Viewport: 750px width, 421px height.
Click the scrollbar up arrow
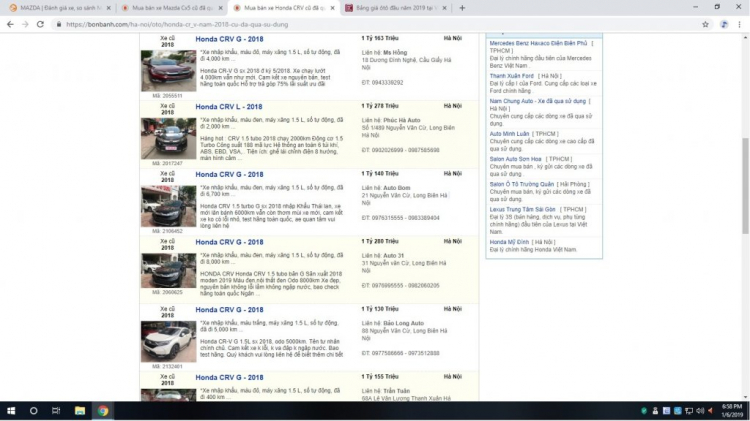746,37
